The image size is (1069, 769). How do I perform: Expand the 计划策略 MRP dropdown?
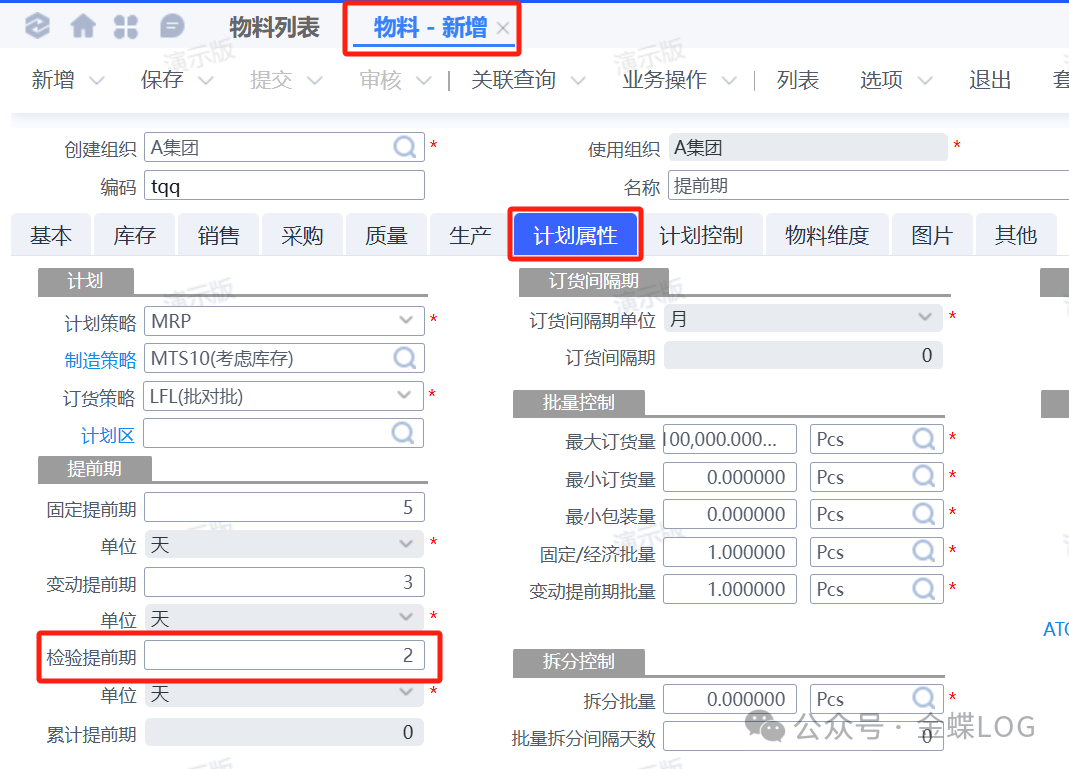[x=405, y=321]
